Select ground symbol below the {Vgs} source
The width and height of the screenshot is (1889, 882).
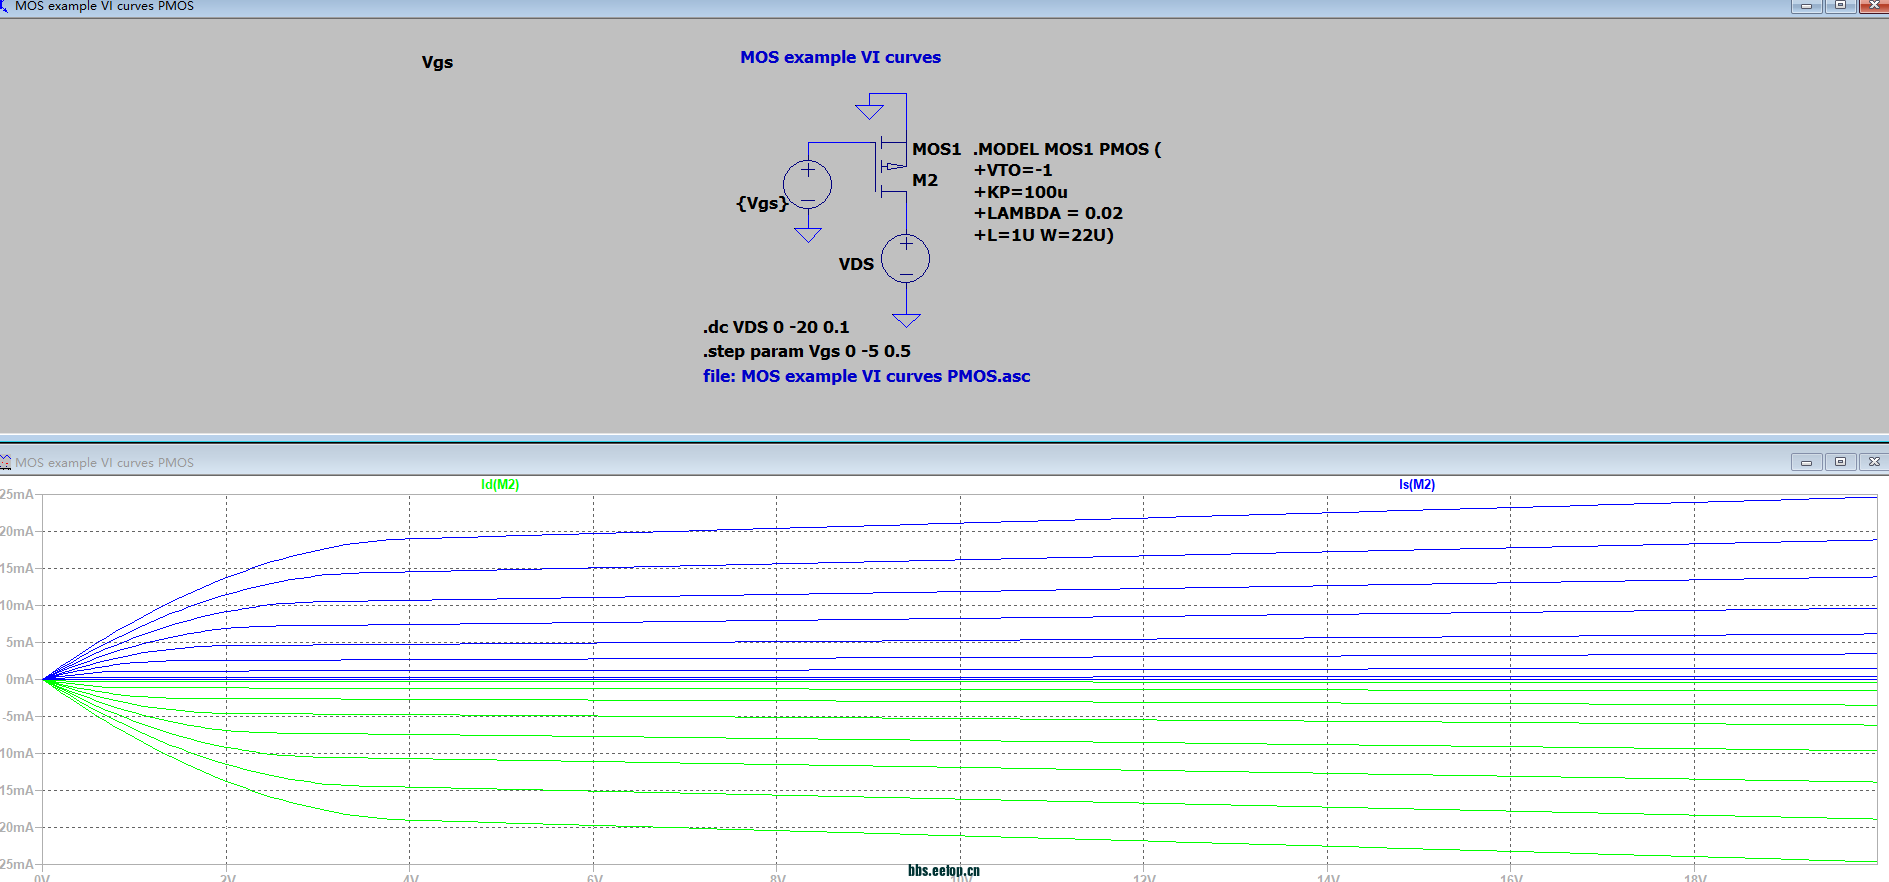pos(808,235)
